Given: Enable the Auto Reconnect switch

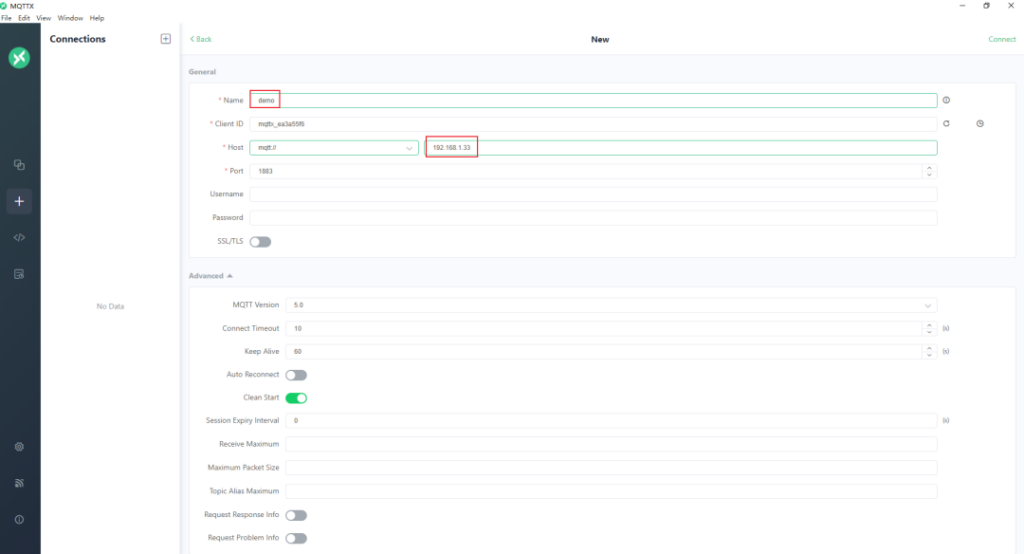Looking at the screenshot, I should [296, 375].
